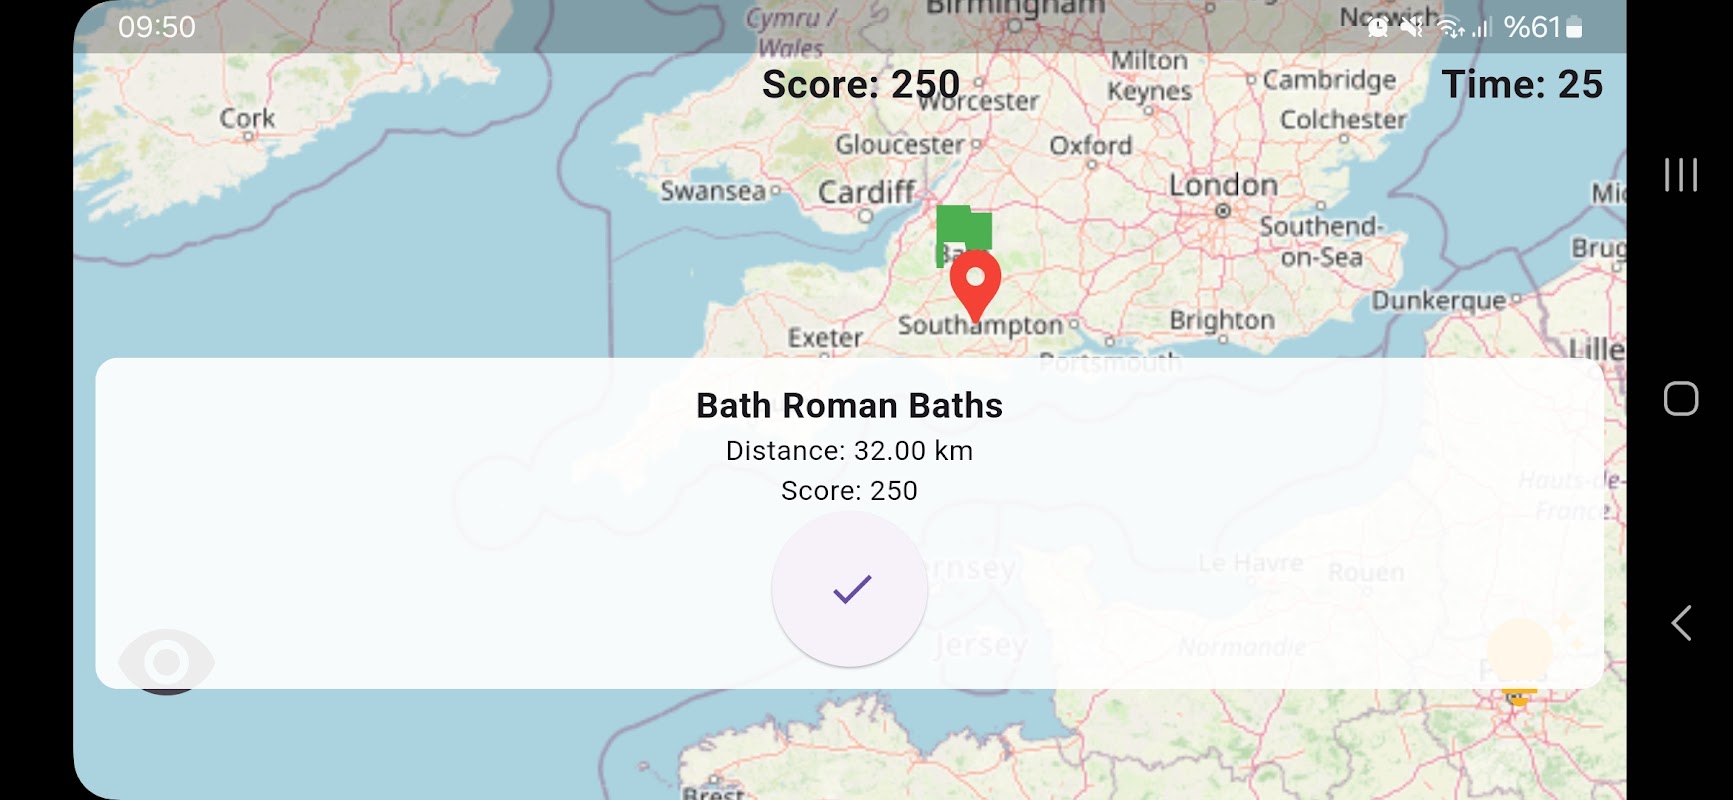Toggle the eye visibility icon
Screen dimensions: 1733x800
coord(166,662)
